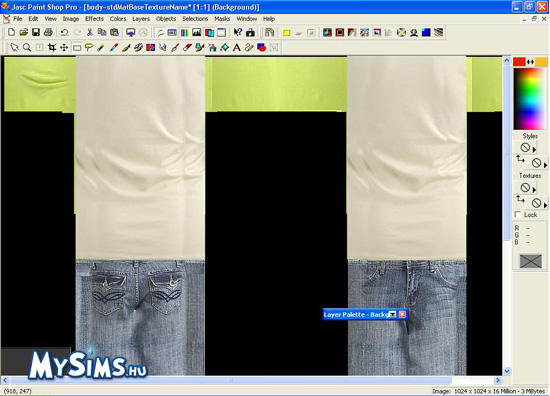Viewport: 550px width, 396px height.
Task: Click the yellow square toolbar icon
Action: click(286, 33)
